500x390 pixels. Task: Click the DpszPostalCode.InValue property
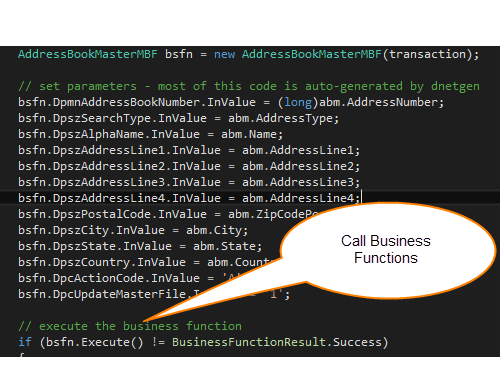click(130, 214)
